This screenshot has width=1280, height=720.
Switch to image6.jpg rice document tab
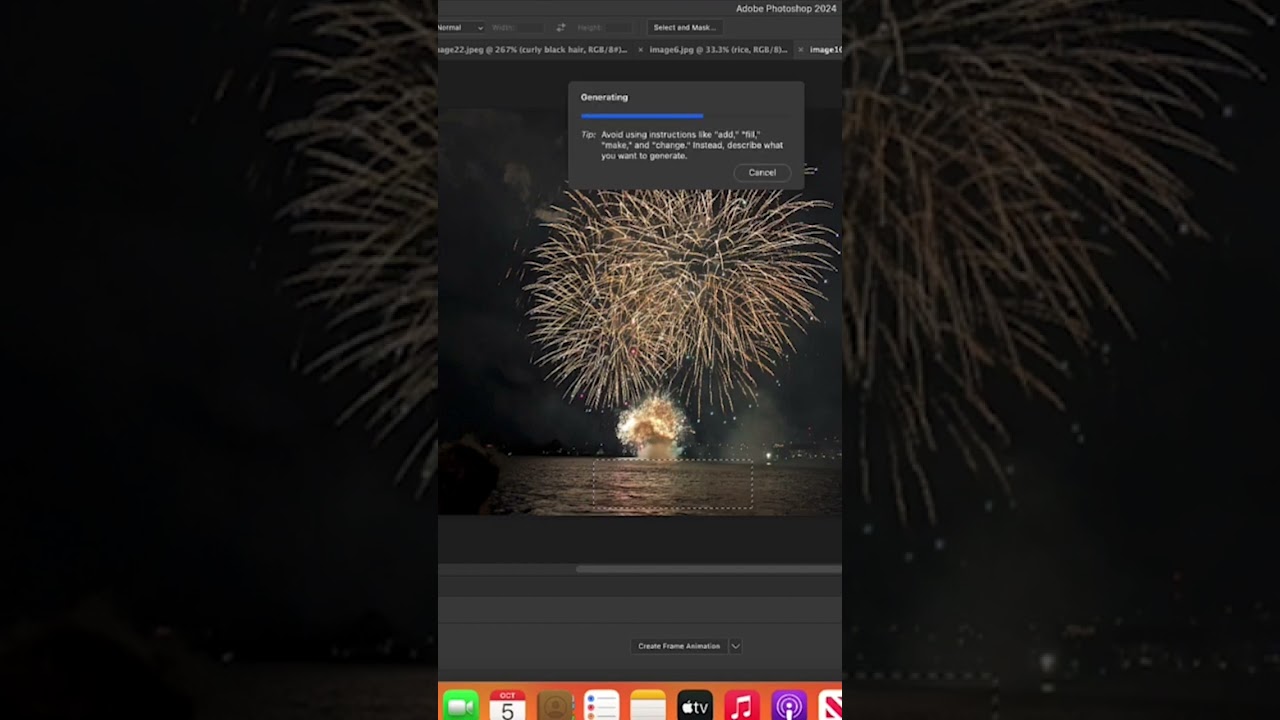coord(719,49)
